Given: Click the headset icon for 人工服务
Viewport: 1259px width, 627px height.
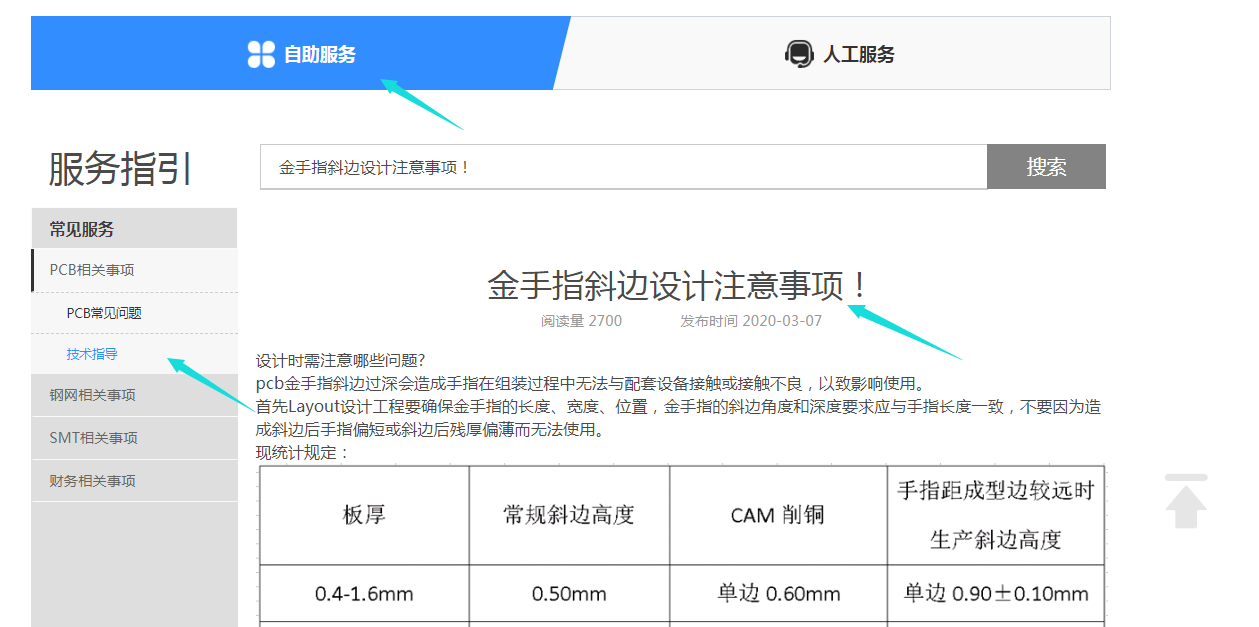Looking at the screenshot, I should point(798,54).
